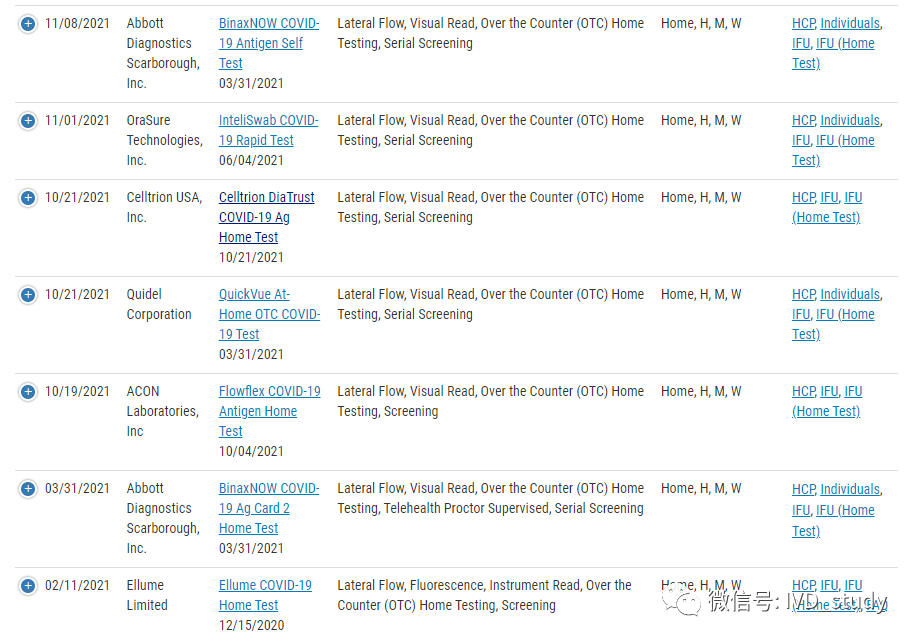This screenshot has height=643, width=916.
Task: Select the 11/01/2021 date cell
Action: (77, 120)
